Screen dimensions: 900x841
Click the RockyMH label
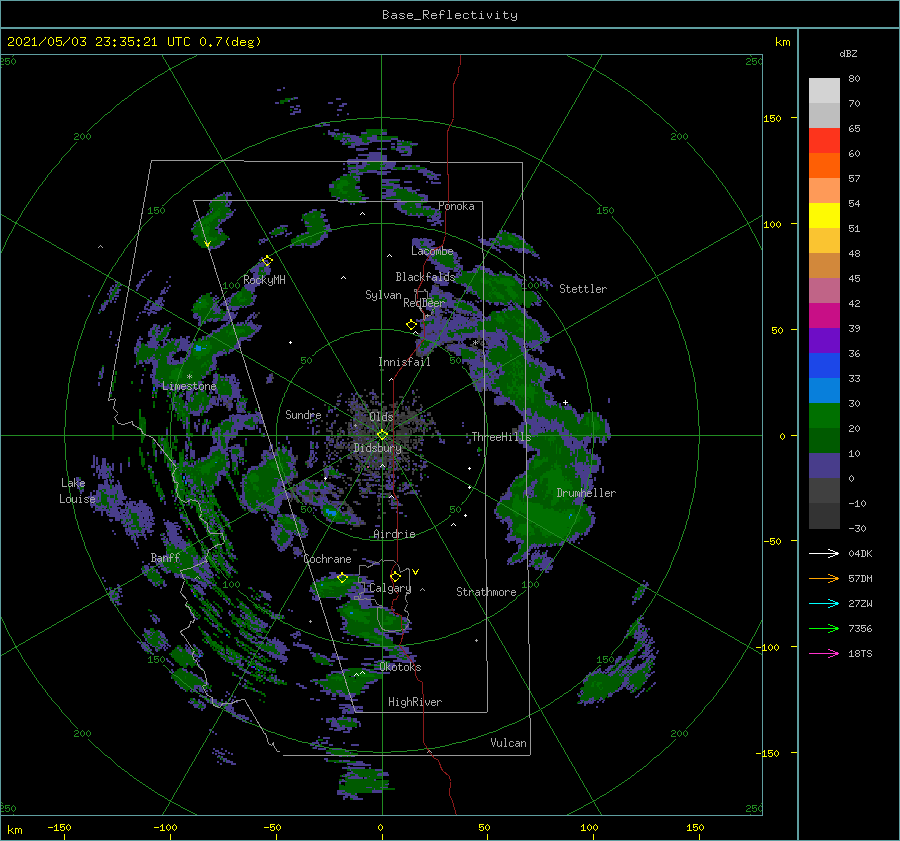[x=265, y=280]
